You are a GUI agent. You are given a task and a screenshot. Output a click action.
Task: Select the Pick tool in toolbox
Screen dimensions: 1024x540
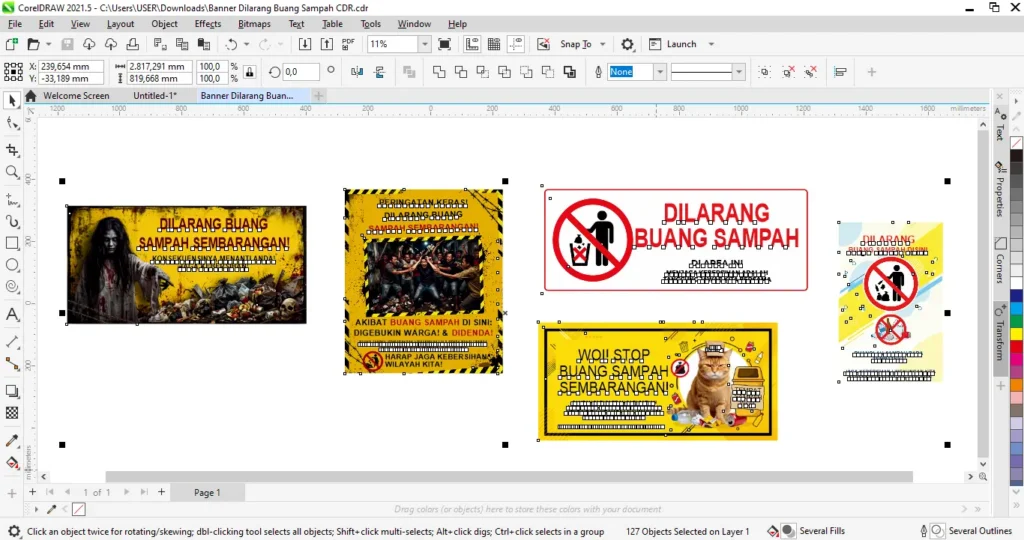coord(12,101)
